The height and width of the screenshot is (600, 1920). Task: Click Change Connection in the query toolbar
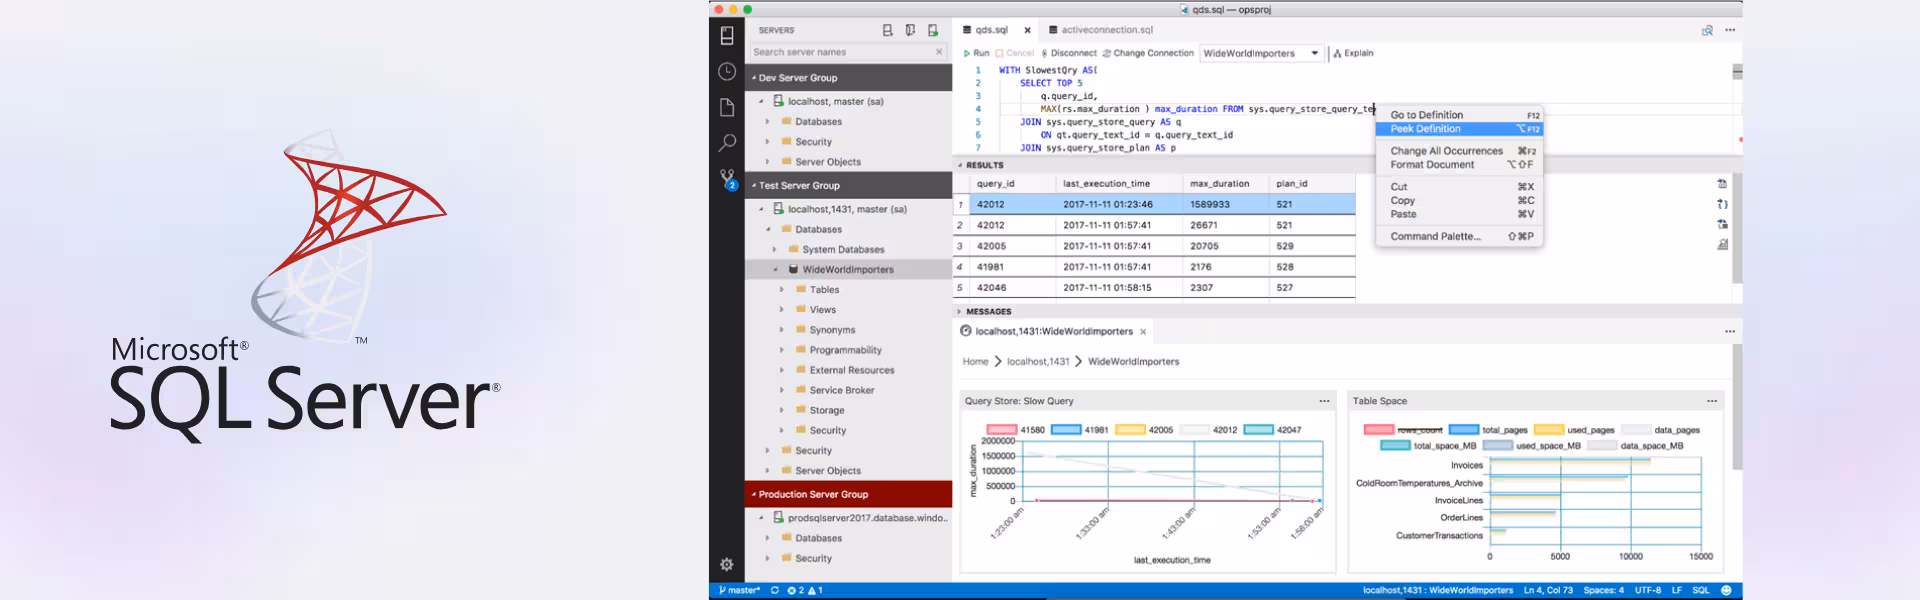pyautogui.click(x=1148, y=53)
